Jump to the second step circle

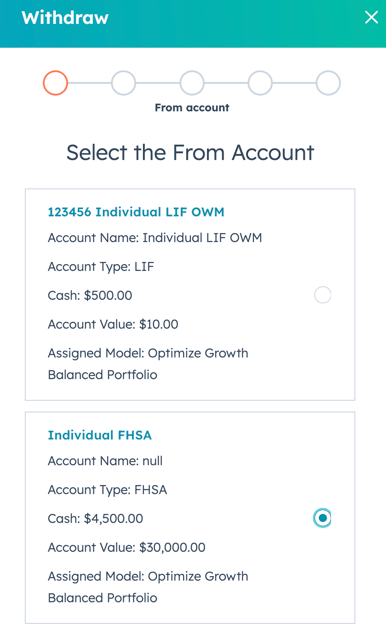click(x=123, y=83)
